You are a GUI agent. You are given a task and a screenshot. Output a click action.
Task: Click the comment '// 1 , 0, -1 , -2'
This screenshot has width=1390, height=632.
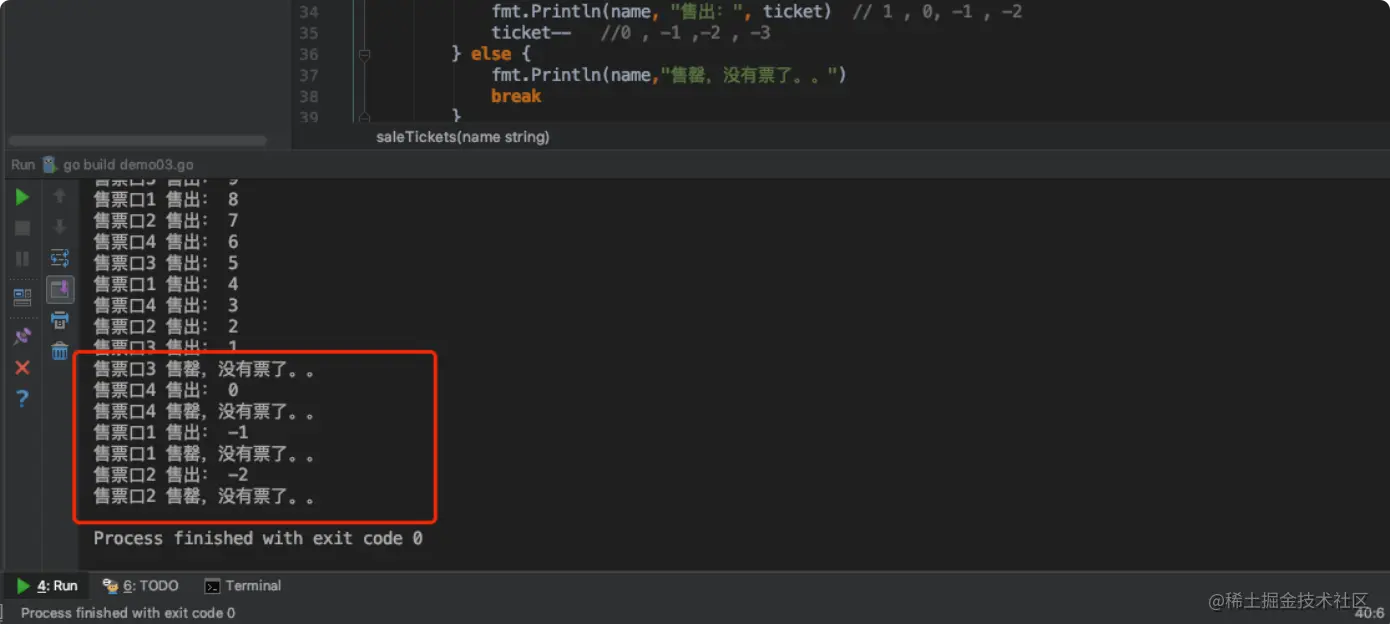[937, 12]
